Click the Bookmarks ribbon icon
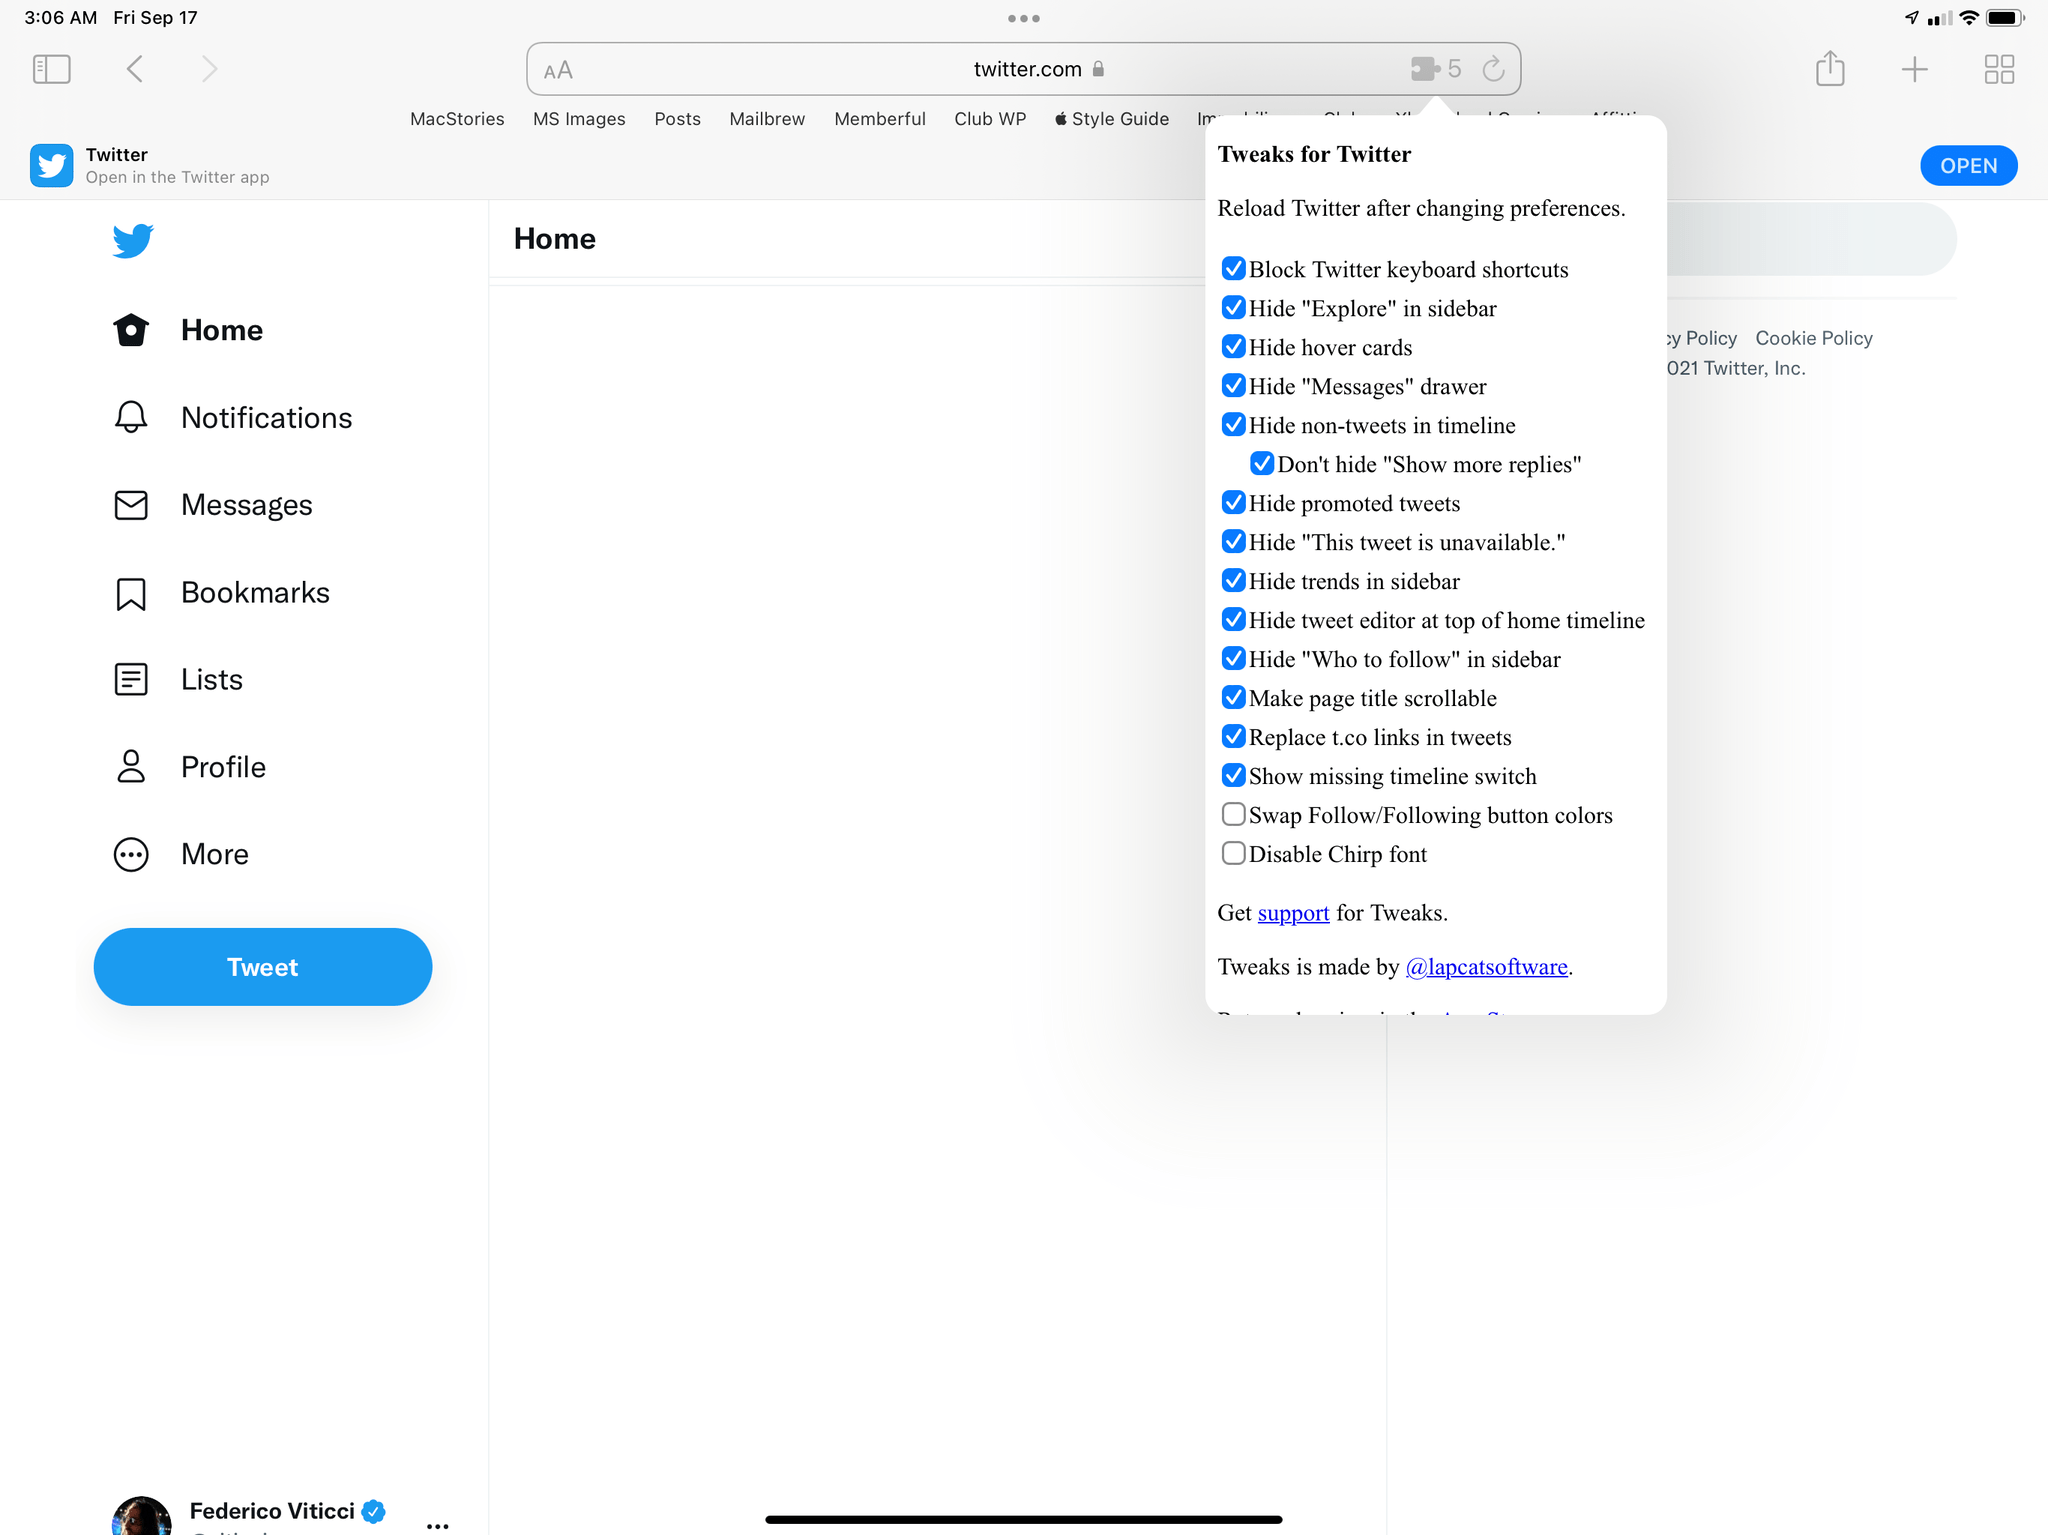The image size is (2048, 1535). coord(131,593)
